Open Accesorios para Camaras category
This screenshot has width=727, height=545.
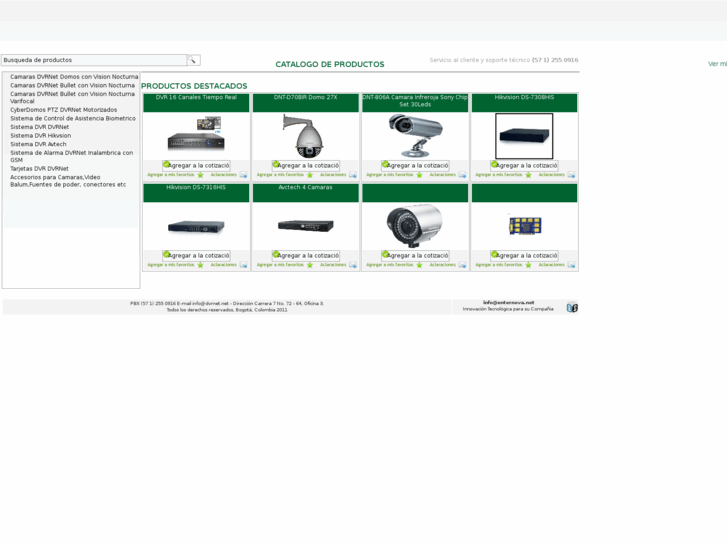68,181
